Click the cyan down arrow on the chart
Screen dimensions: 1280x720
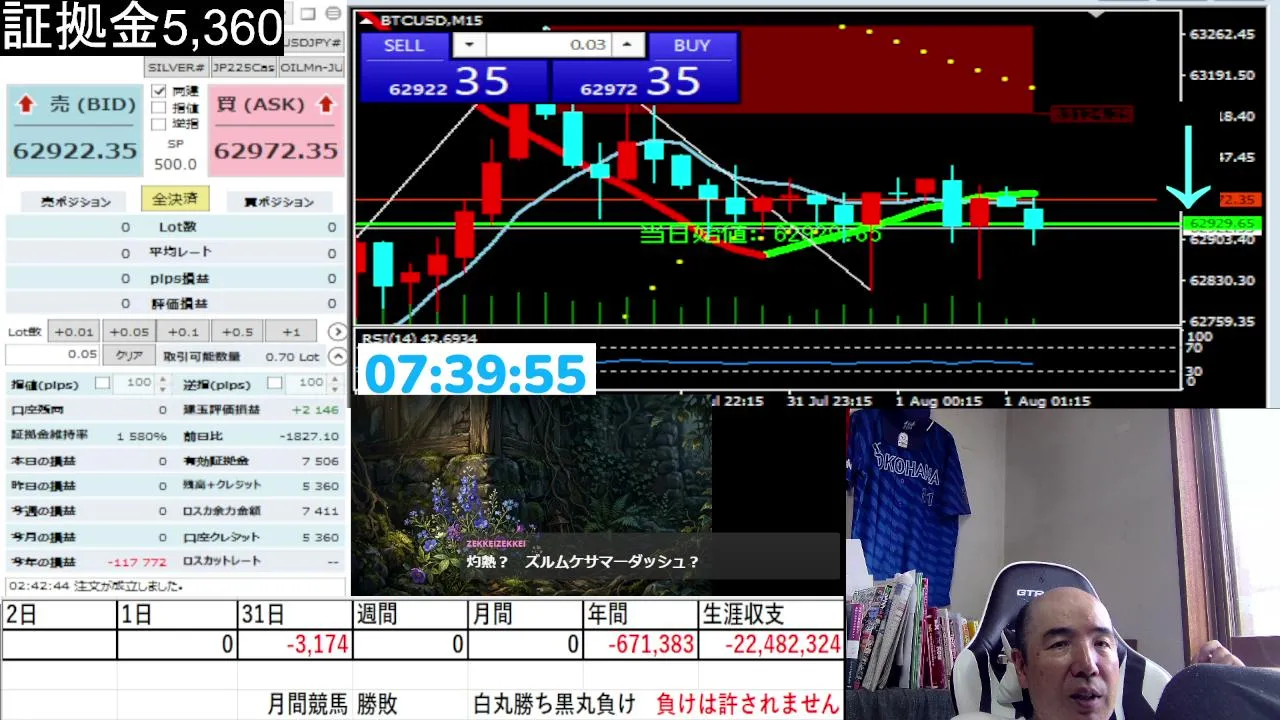click(x=1188, y=168)
